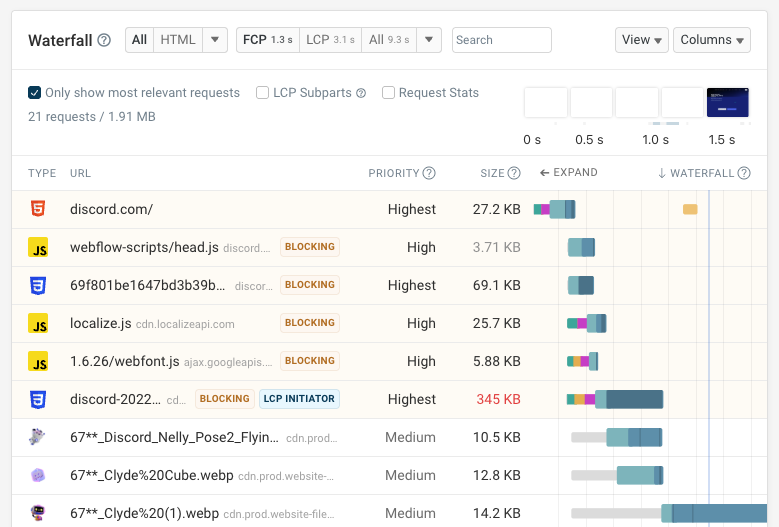Image resolution: width=779 pixels, height=527 pixels.
Task: Open the Columns dropdown
Action: point(712,40)
